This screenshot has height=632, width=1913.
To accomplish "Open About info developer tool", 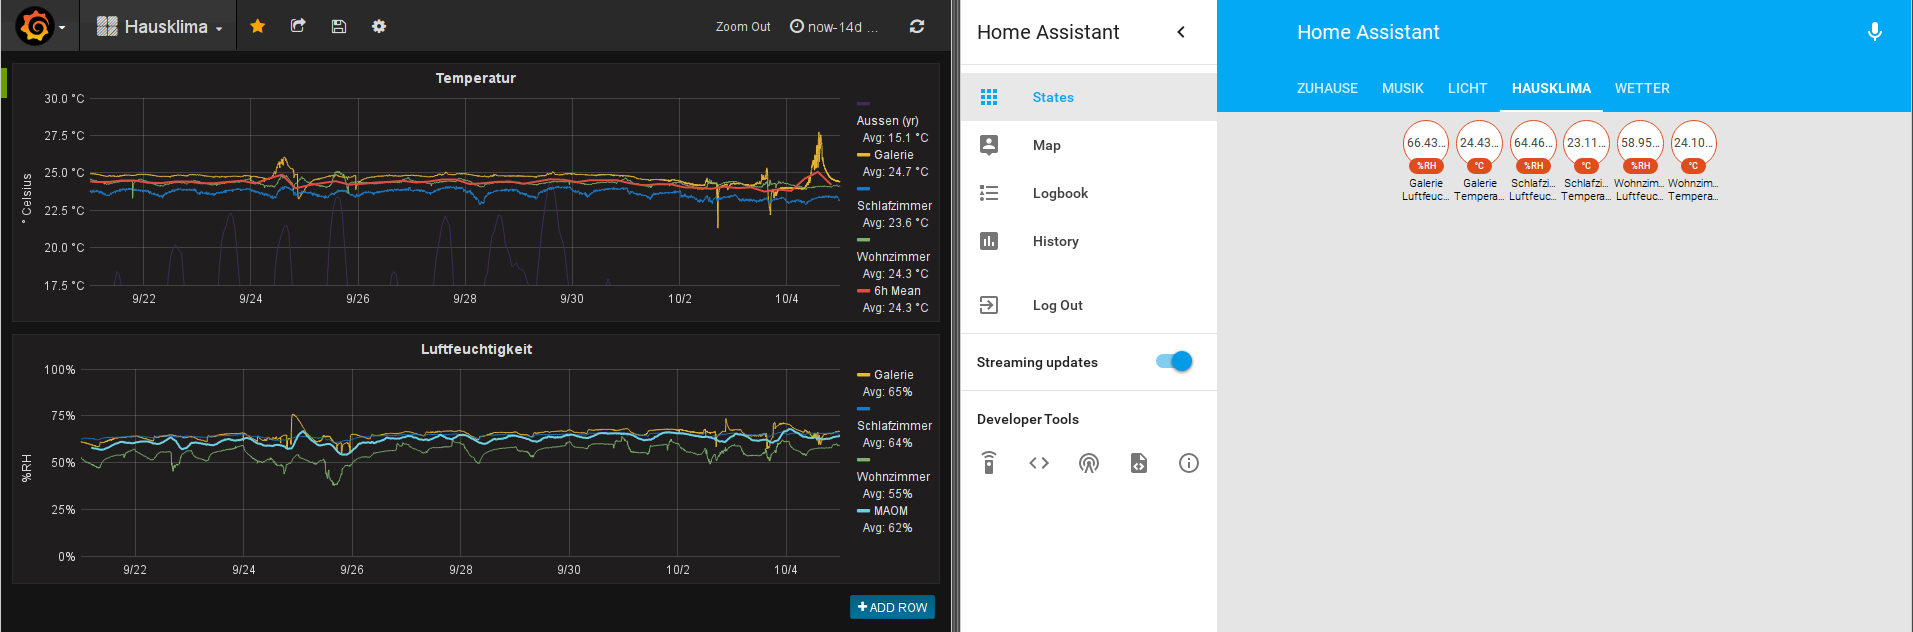I will pos(1189,463).
